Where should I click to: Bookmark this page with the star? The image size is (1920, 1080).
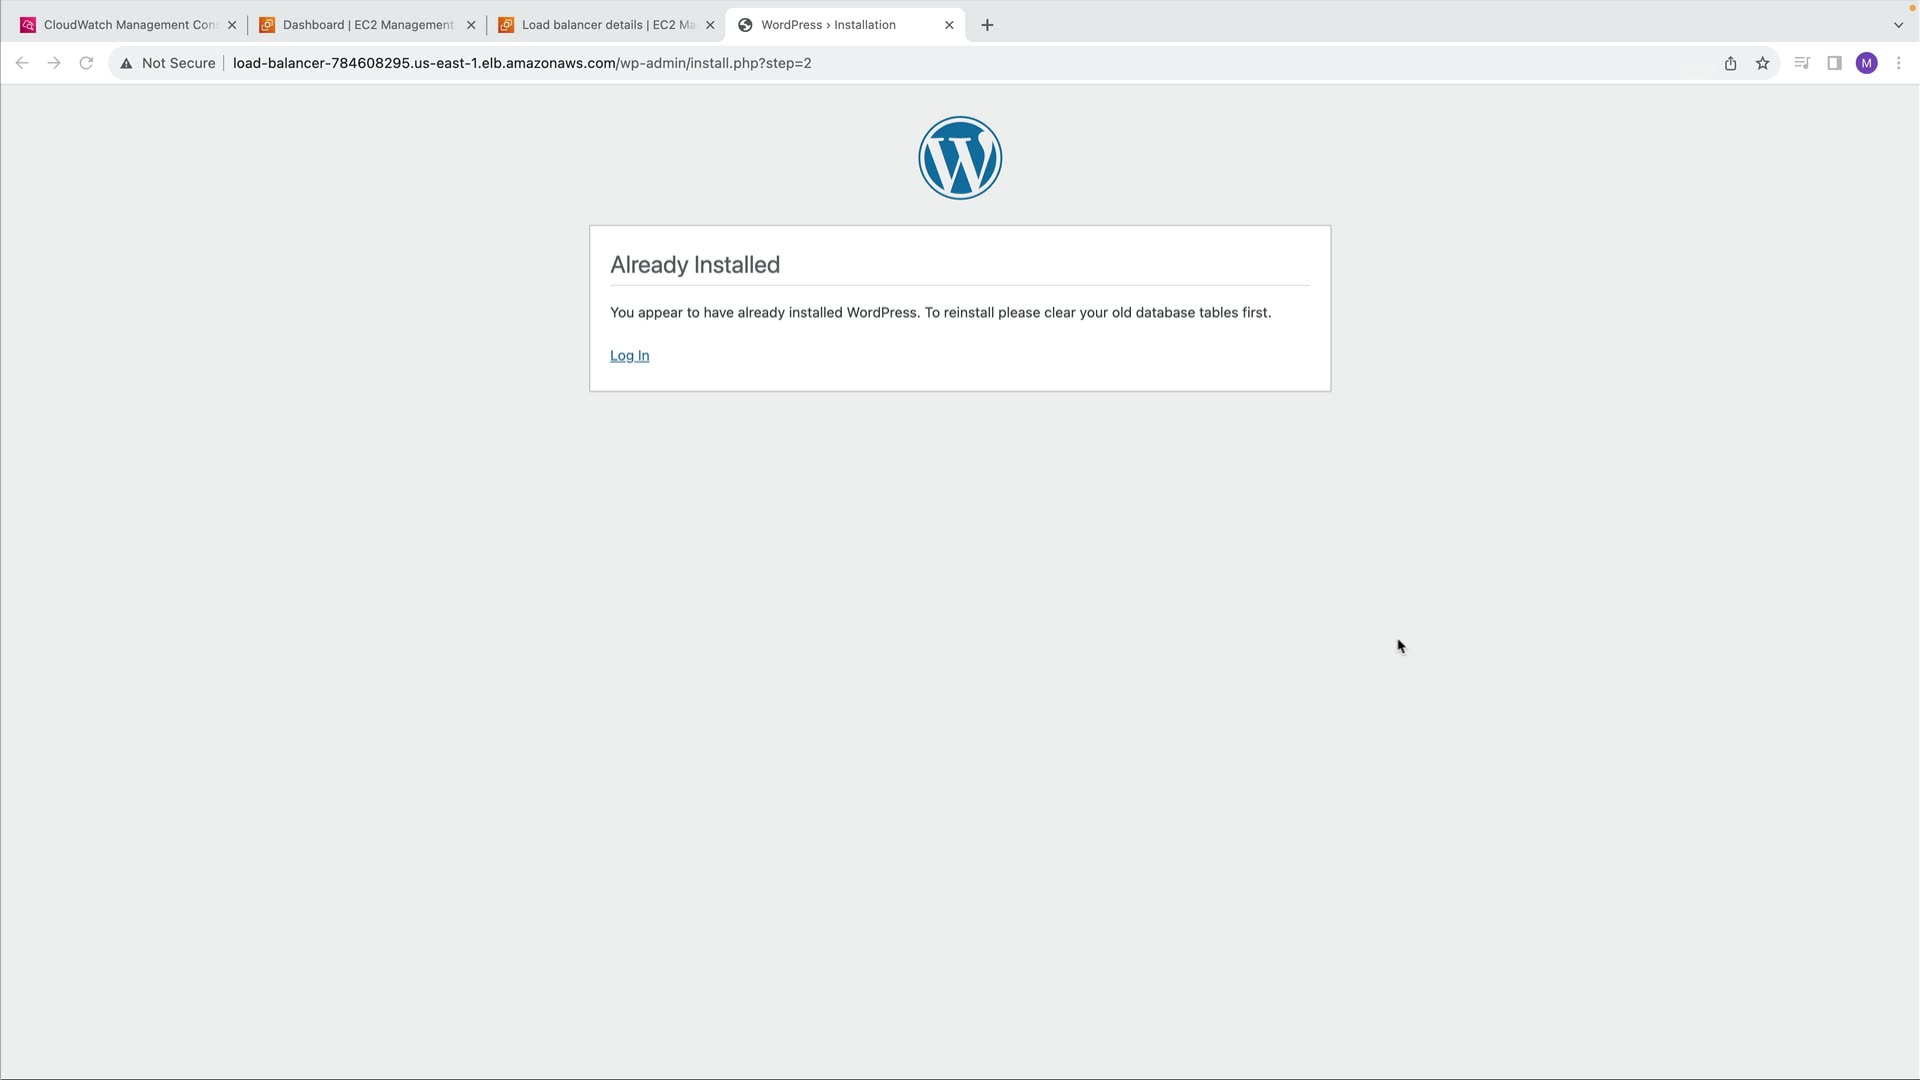tap(1762, 63)
